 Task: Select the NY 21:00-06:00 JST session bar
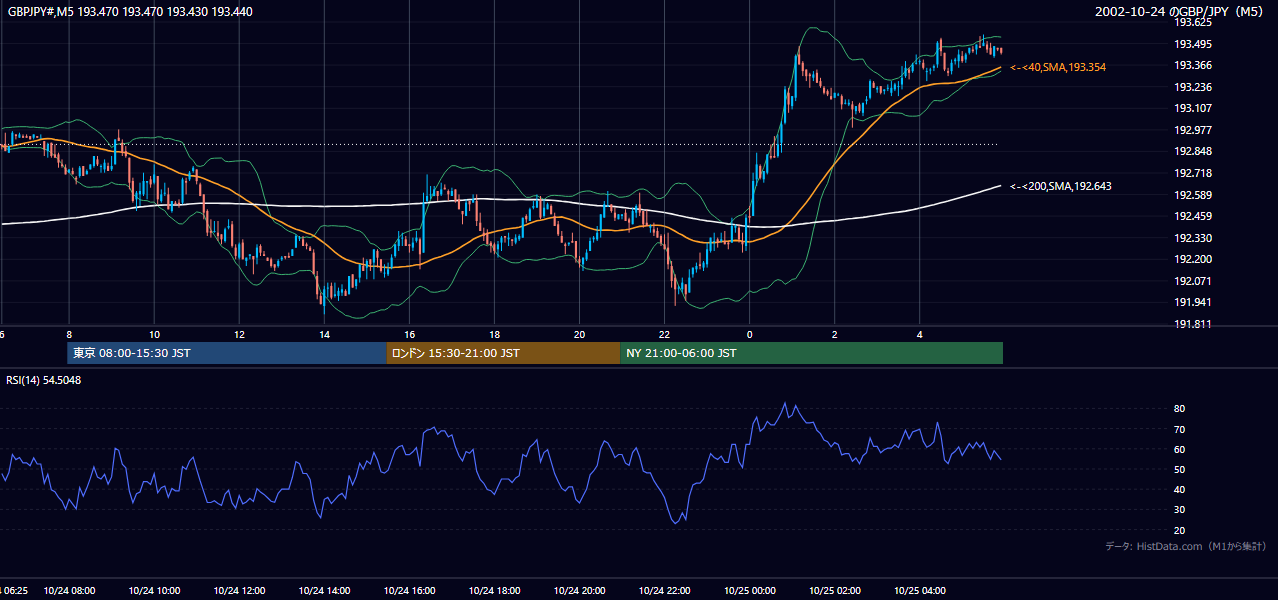click(811, 353)
